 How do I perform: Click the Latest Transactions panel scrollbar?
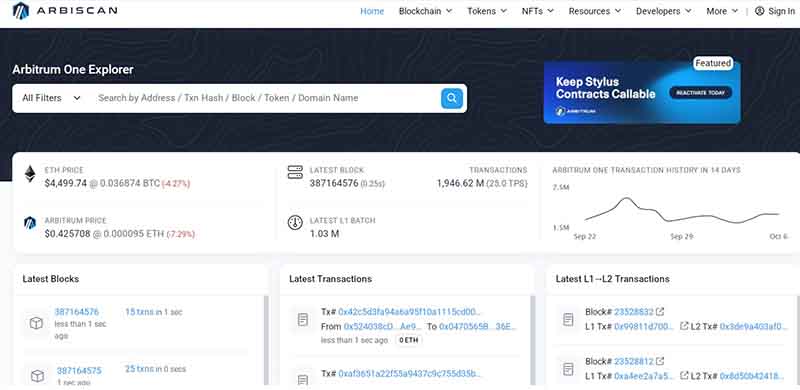[533, 340]
